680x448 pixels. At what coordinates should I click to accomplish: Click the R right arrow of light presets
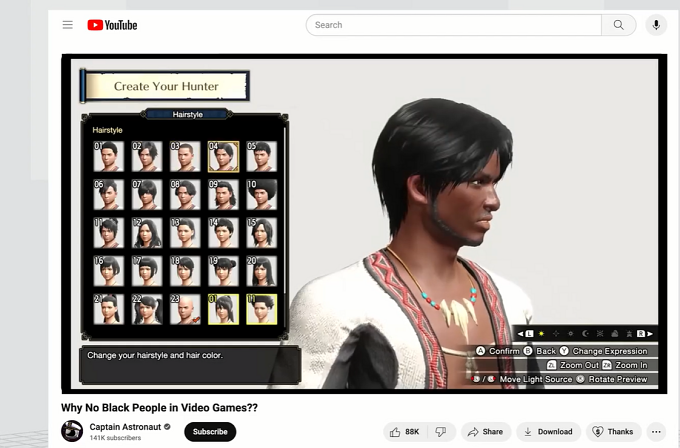point(645,334)
